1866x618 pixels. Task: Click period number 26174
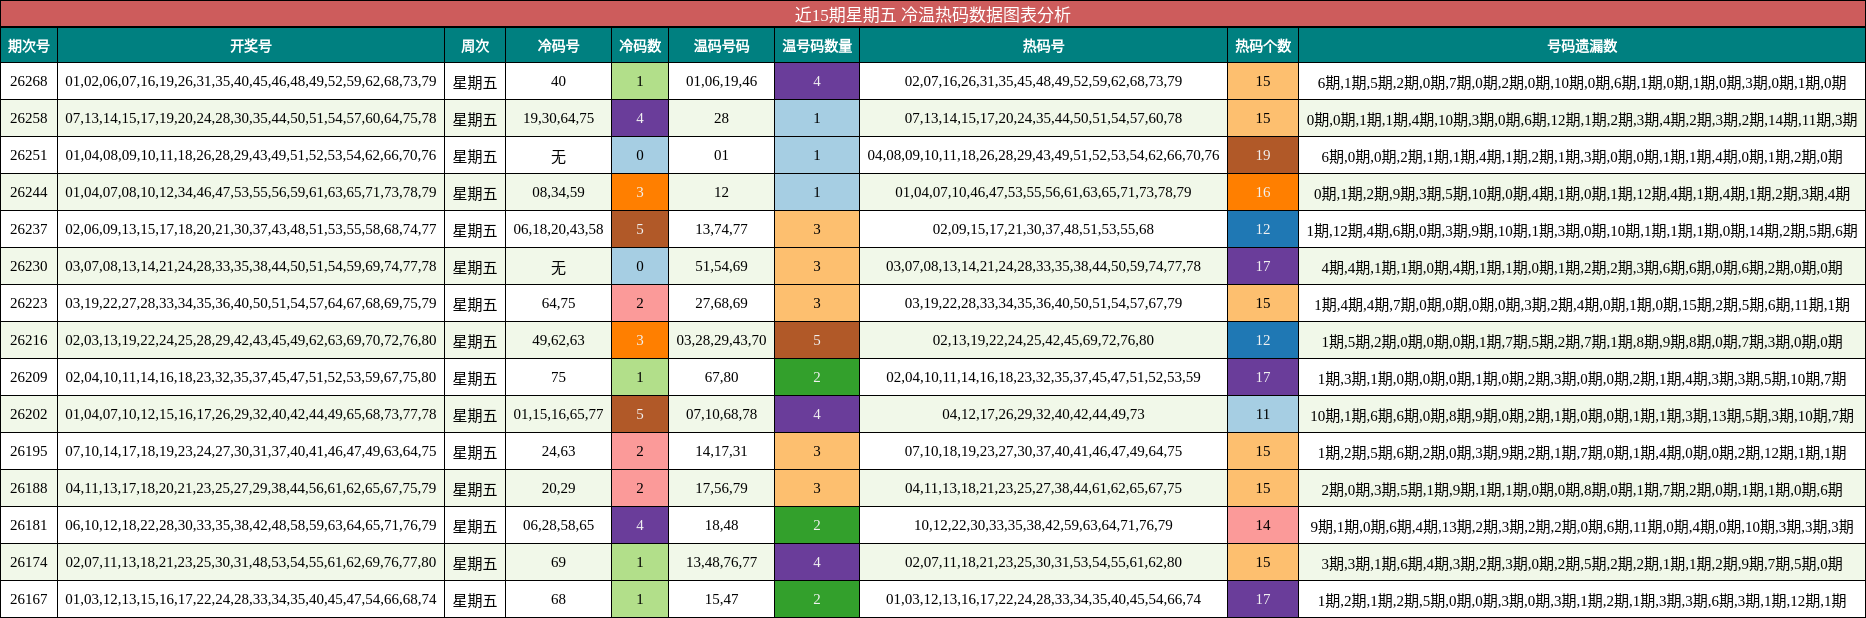coord(29,562)
